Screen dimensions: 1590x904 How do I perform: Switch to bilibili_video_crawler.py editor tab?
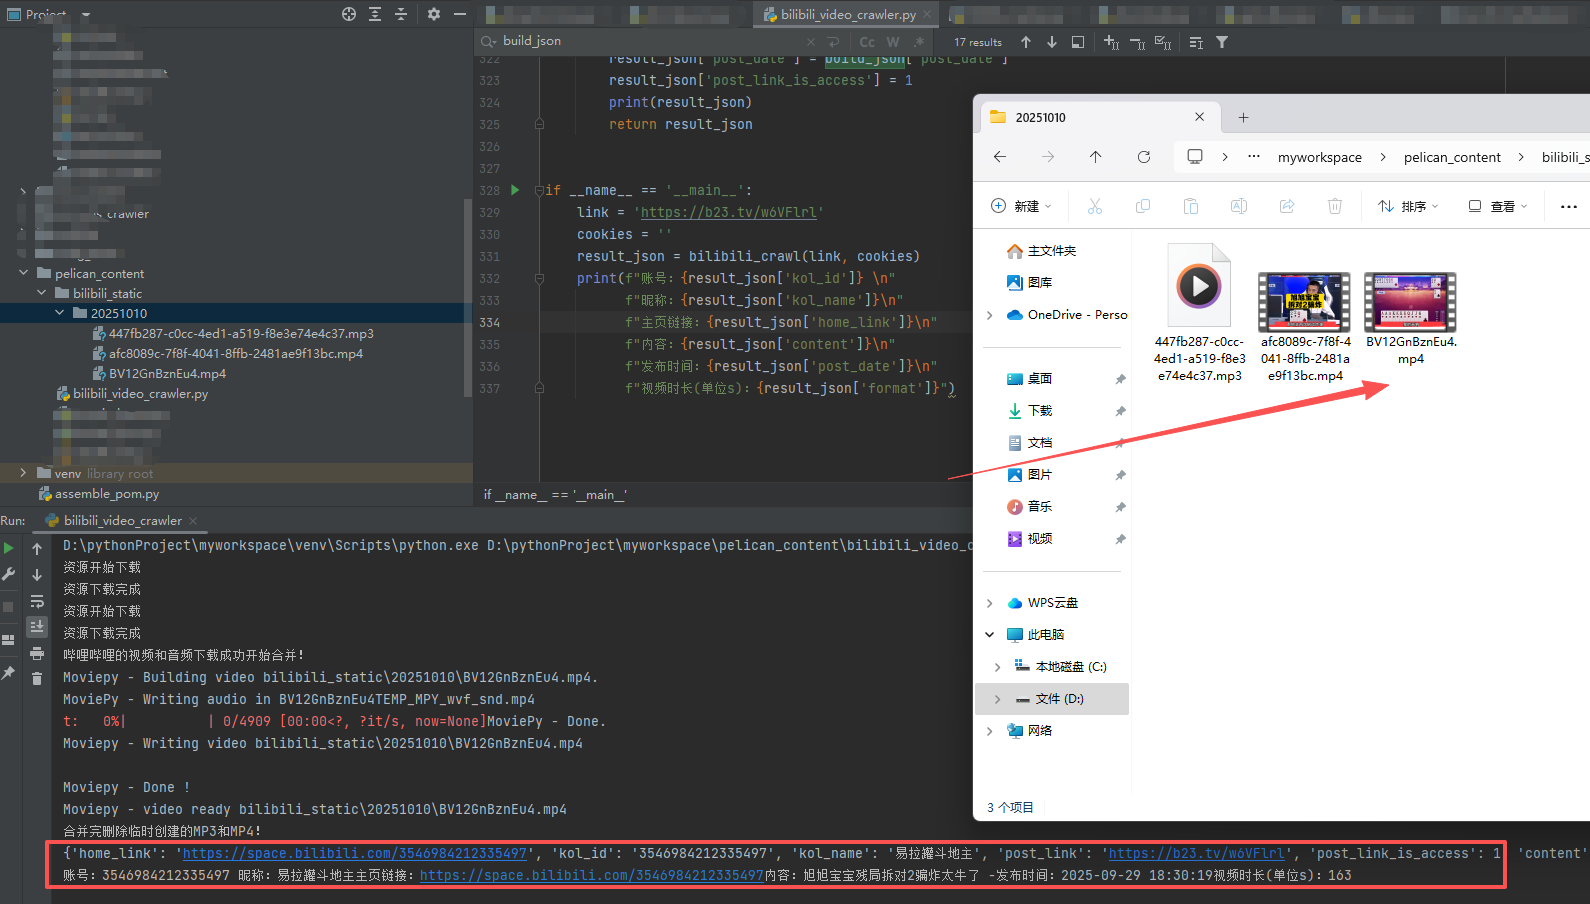(847, 14)
